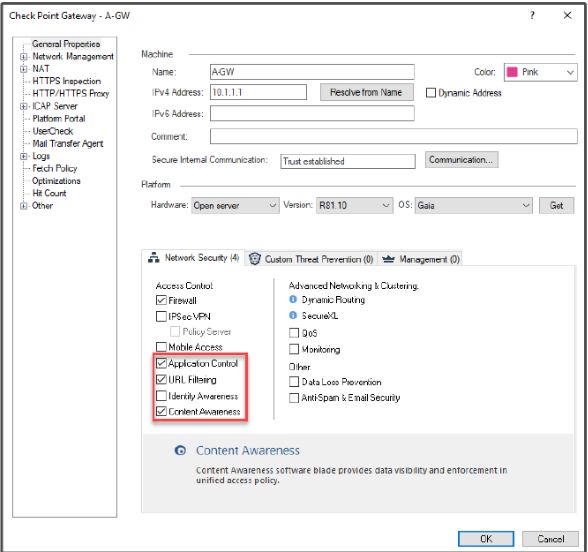
Task: Click OK to save gateway settings
Action: 486,539
